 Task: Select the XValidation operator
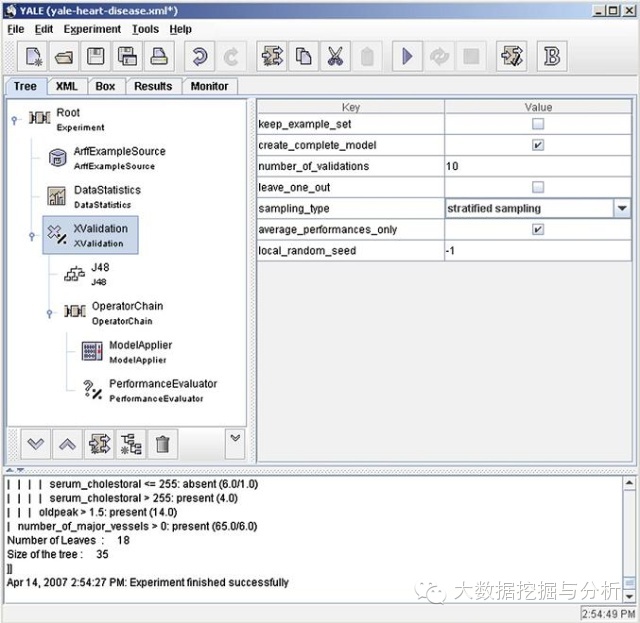pos(91,236)
